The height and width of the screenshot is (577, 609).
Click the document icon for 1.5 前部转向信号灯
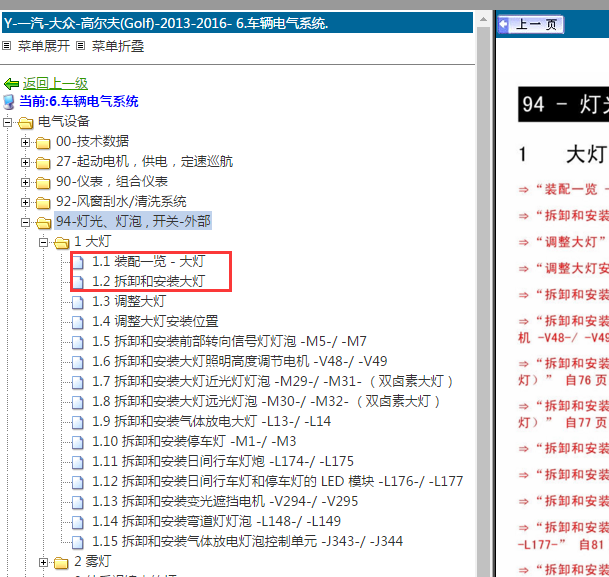pos(78,342)
